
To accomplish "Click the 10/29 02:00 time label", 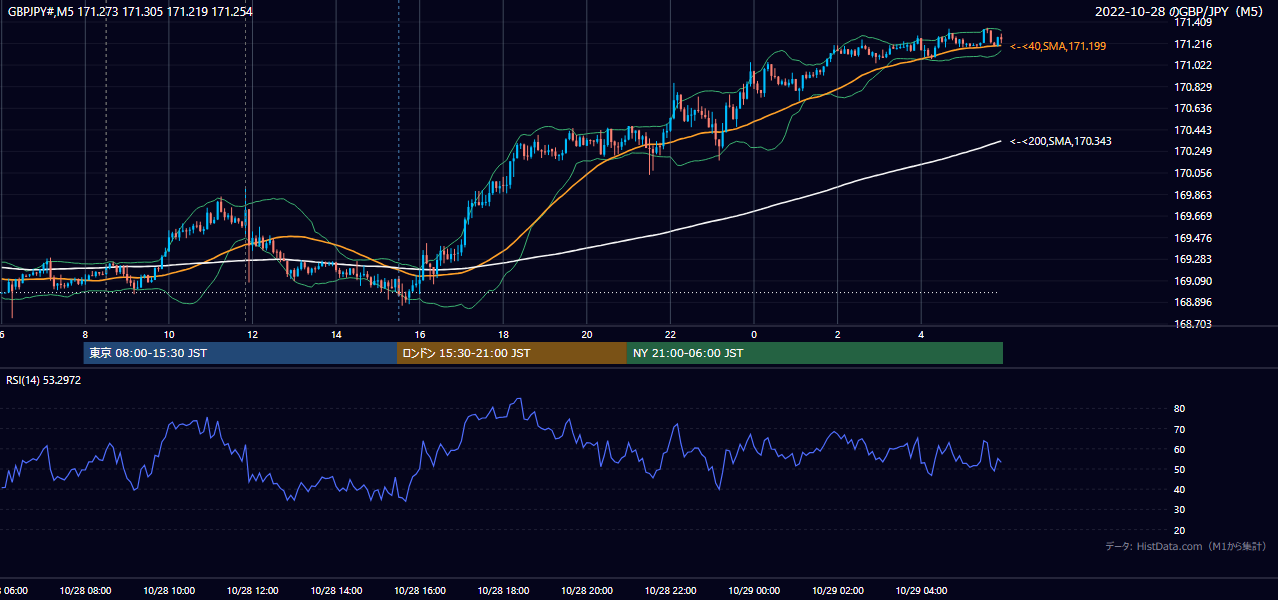I will pyautogui.click(x=837, y=590).
